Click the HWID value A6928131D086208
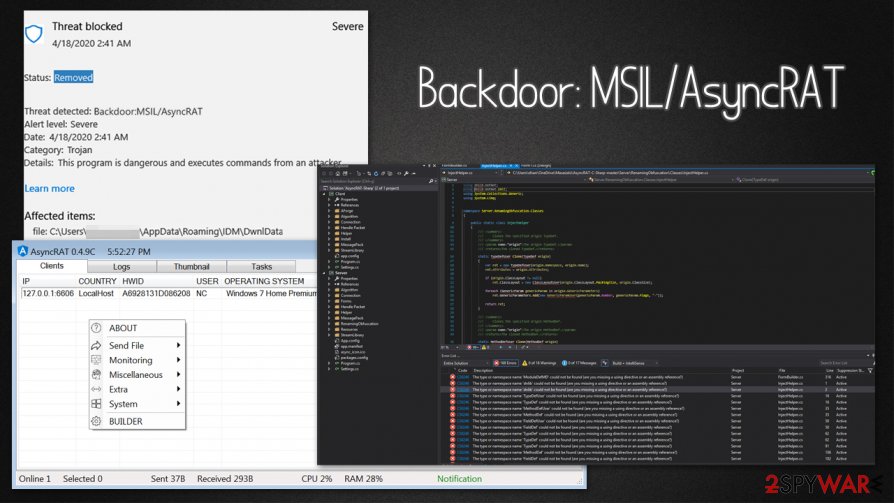The width and height of the screenshot is (894, 504). click(x=156, y=293)
